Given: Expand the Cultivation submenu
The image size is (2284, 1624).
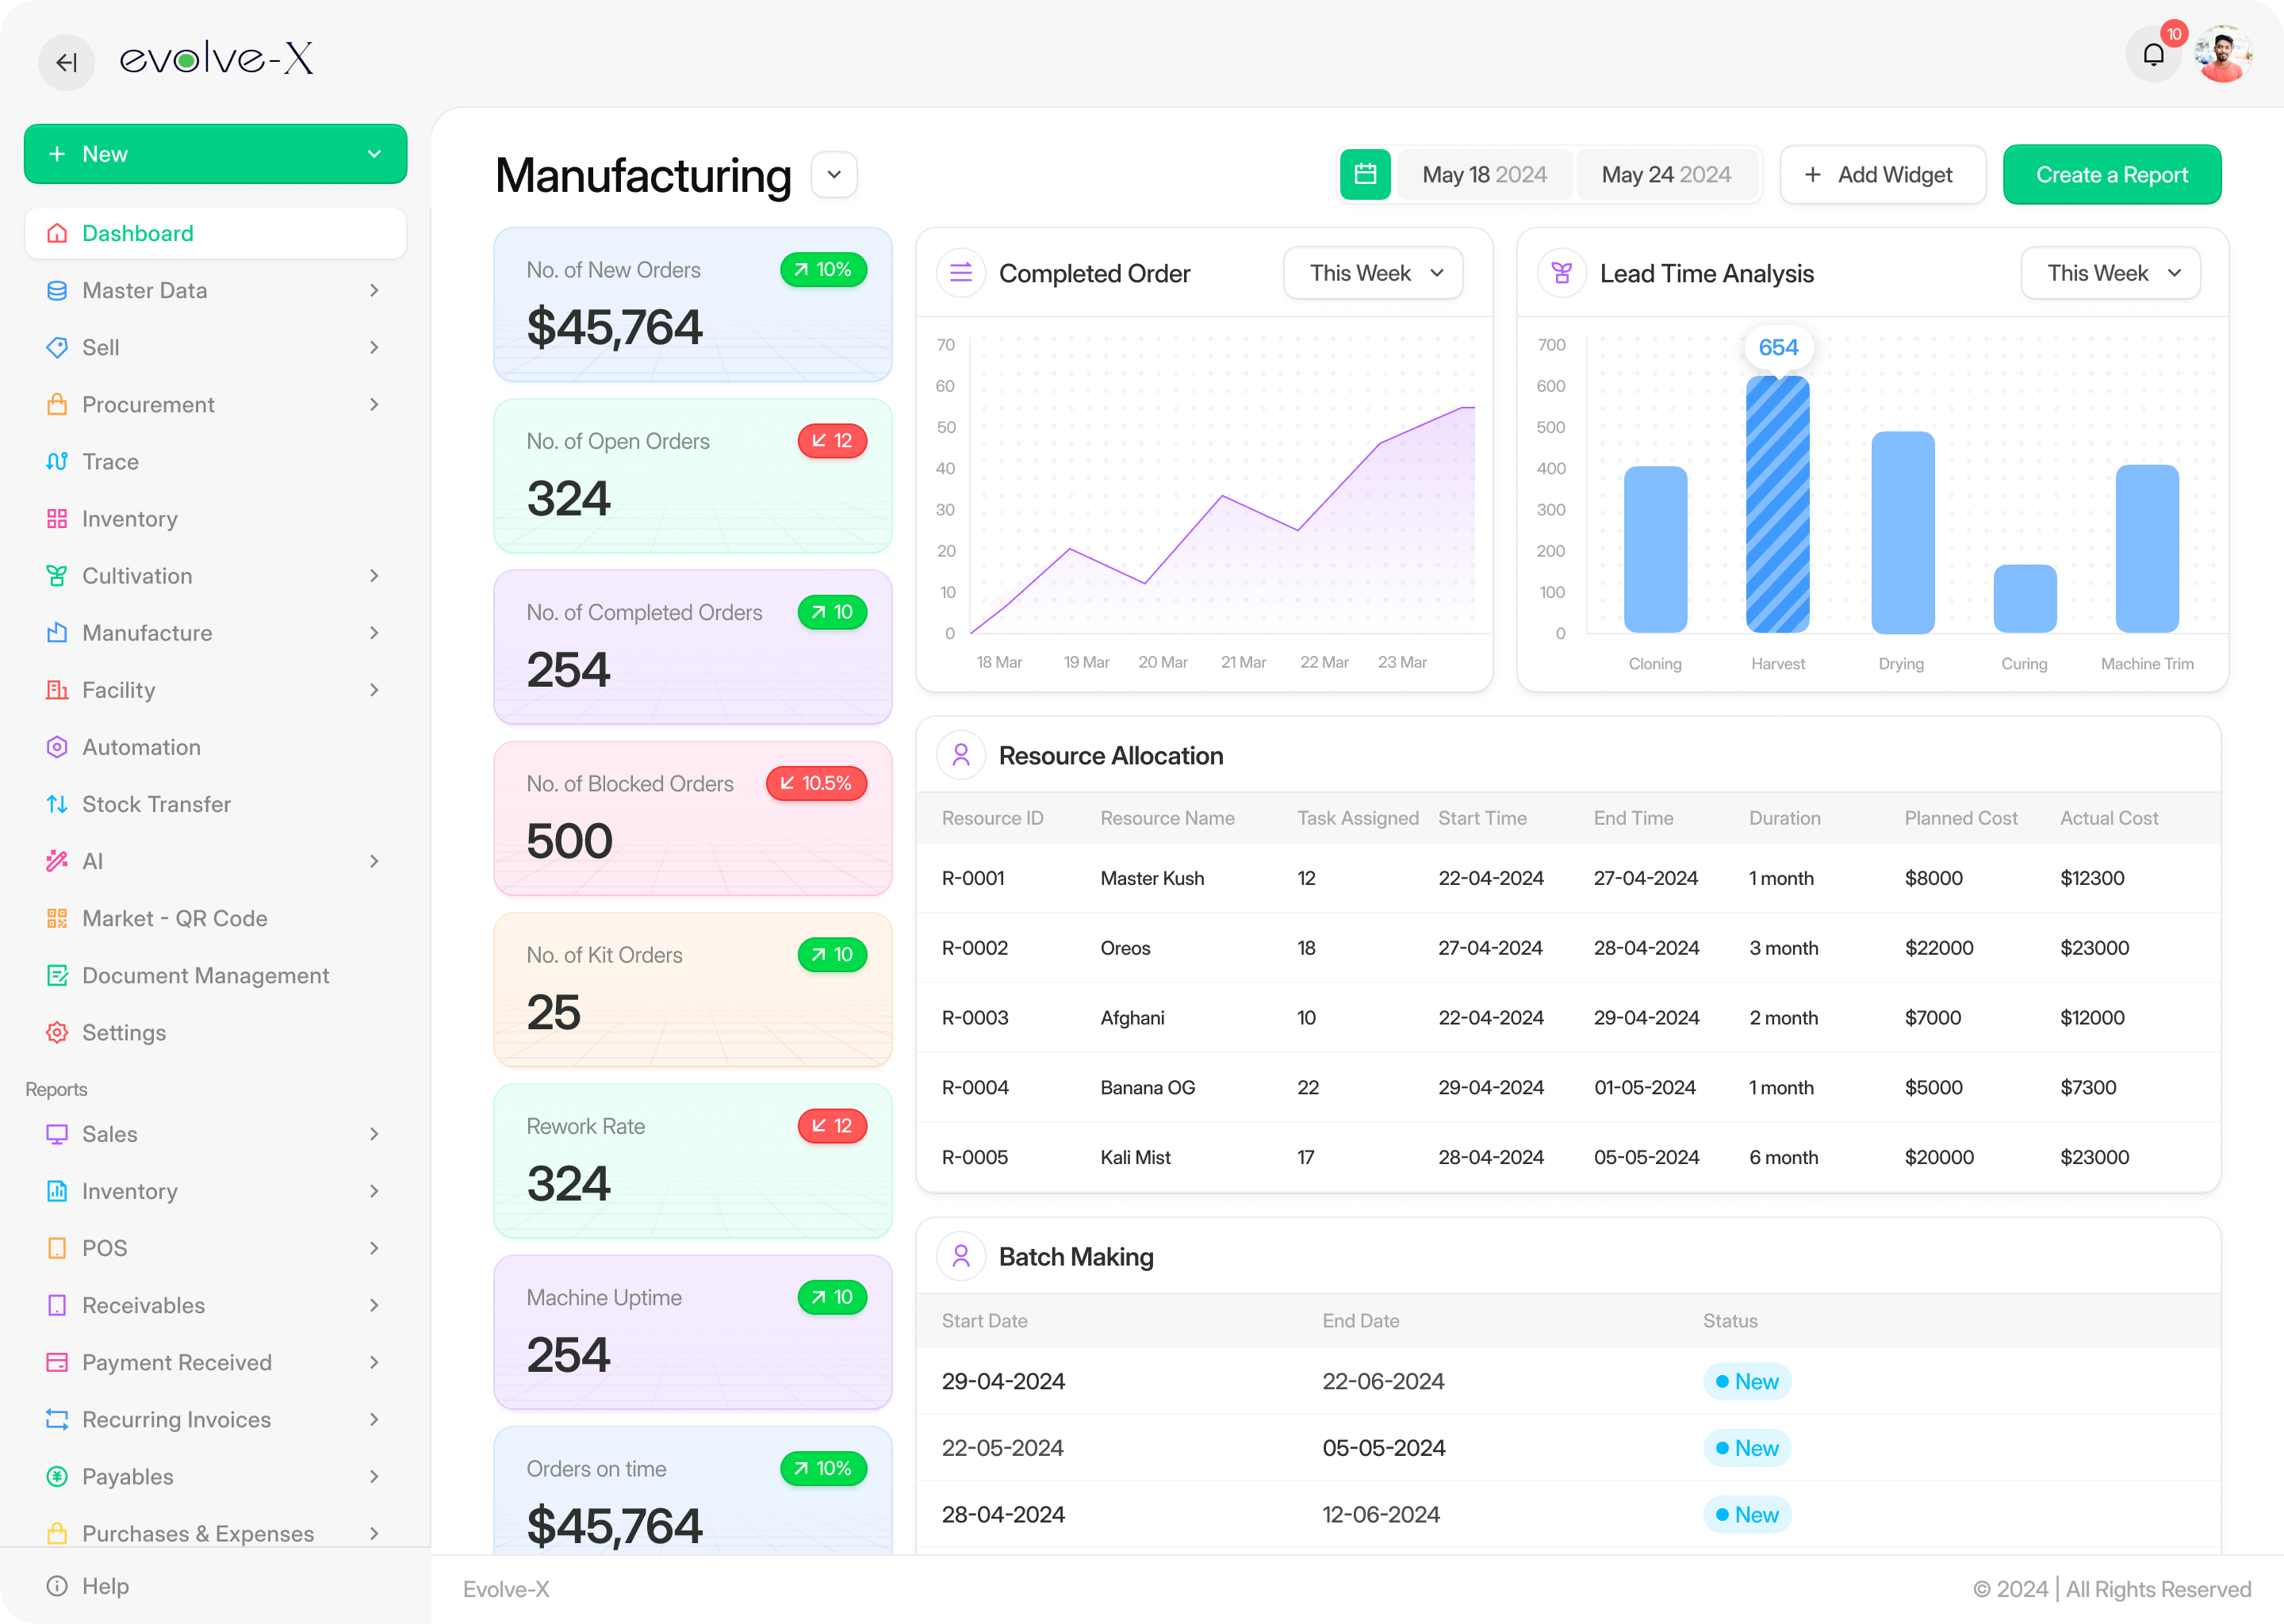Looking at the screenshot, I should click(x=374, y=576).
